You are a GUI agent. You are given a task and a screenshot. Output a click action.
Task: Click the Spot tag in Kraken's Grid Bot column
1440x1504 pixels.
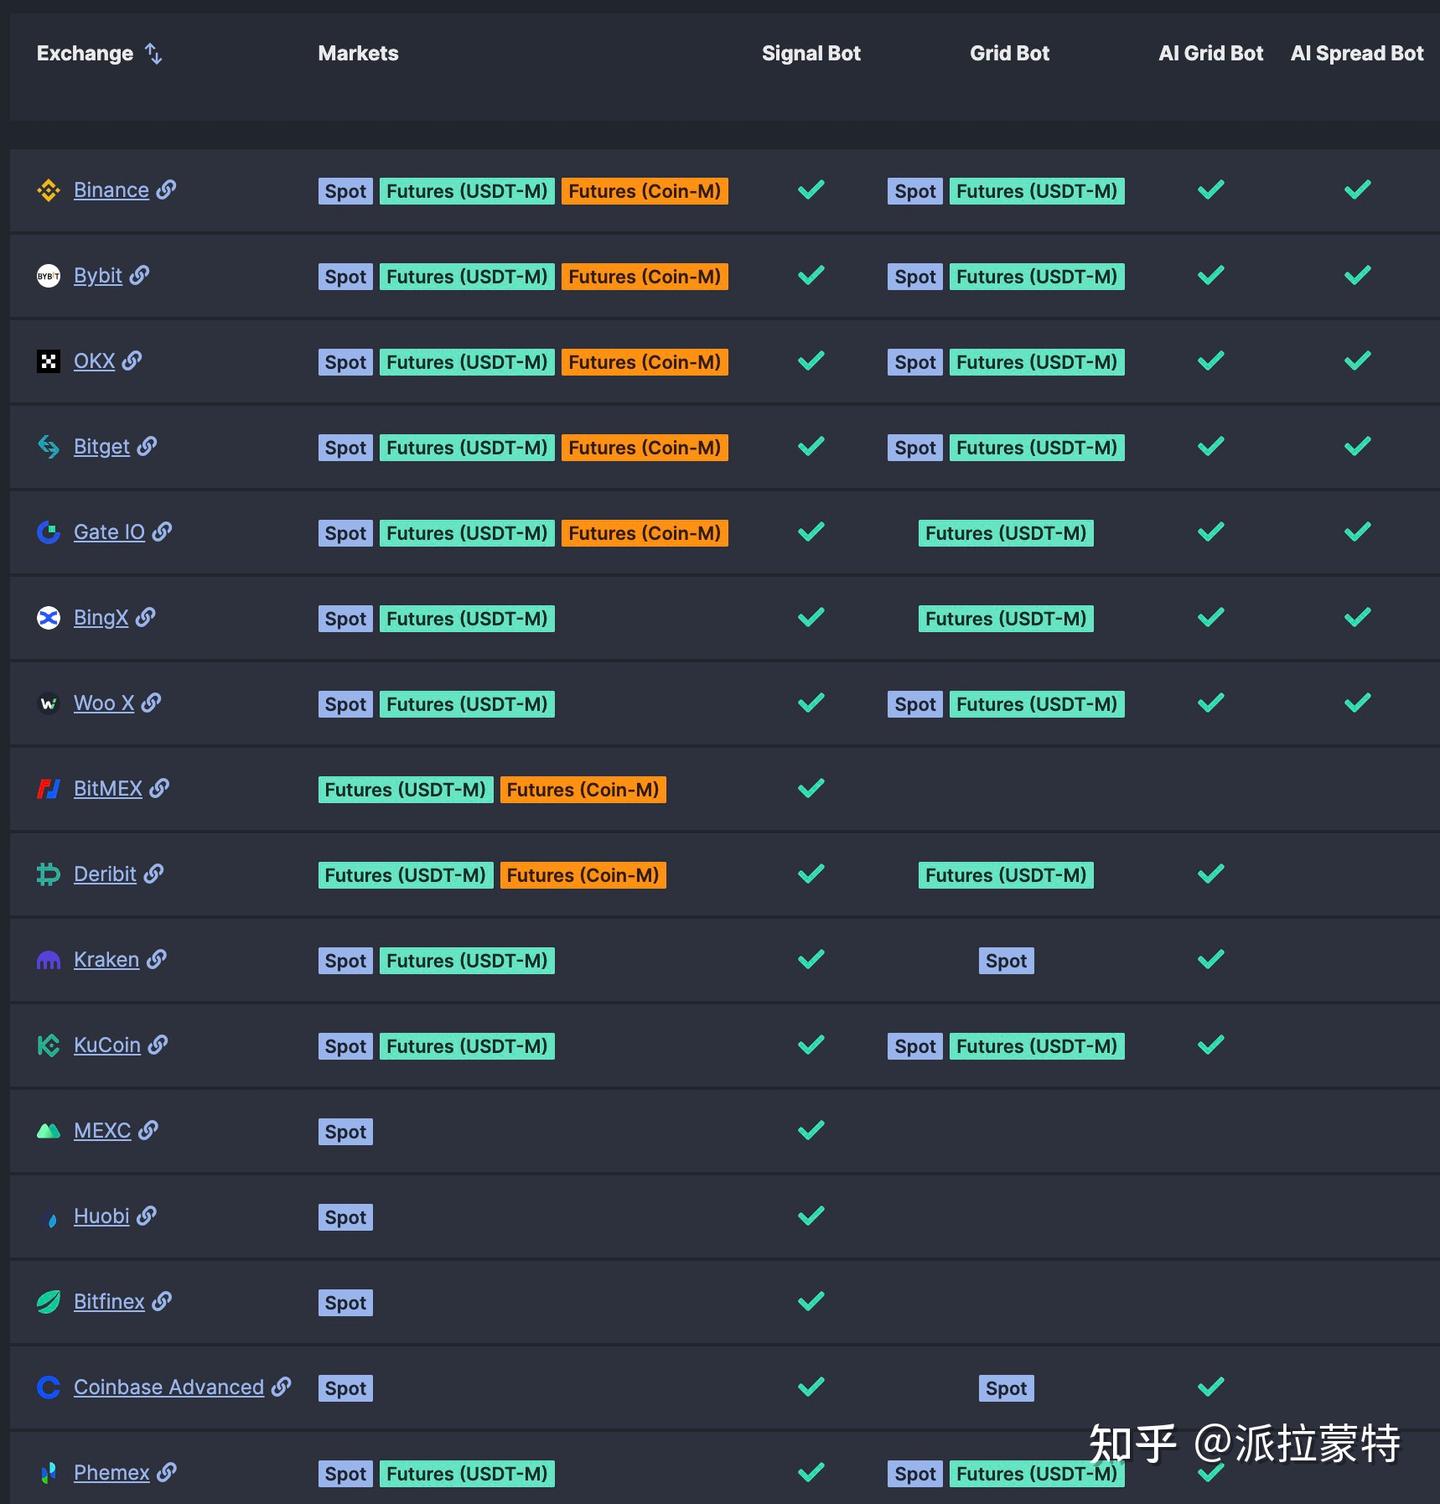tap(1006, 960)
